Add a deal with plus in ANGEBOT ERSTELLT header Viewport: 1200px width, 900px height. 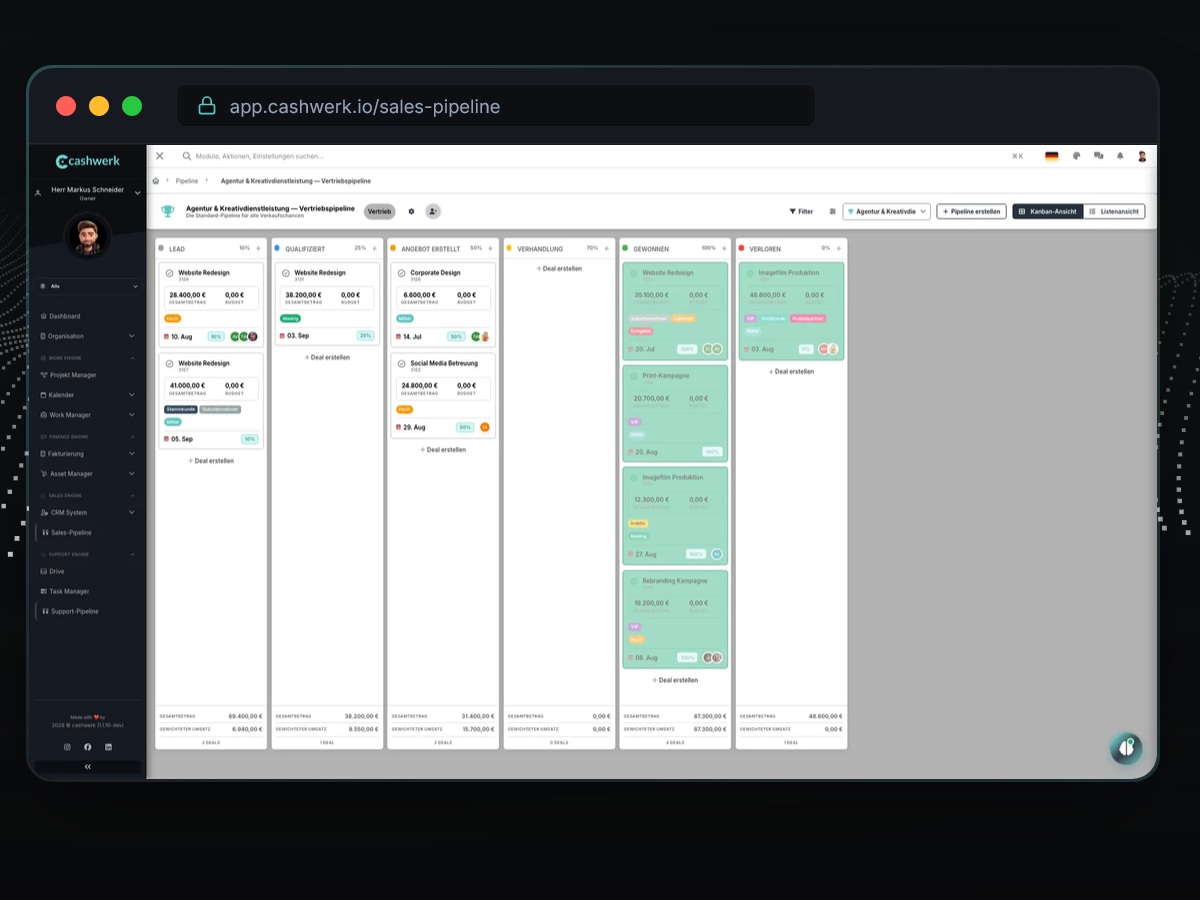pos(490,248)
